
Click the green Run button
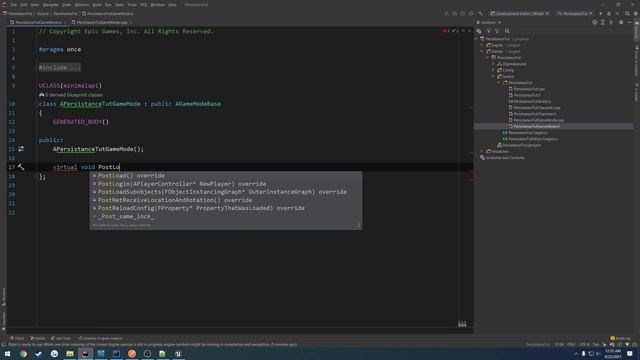click(x=600, y=13)
